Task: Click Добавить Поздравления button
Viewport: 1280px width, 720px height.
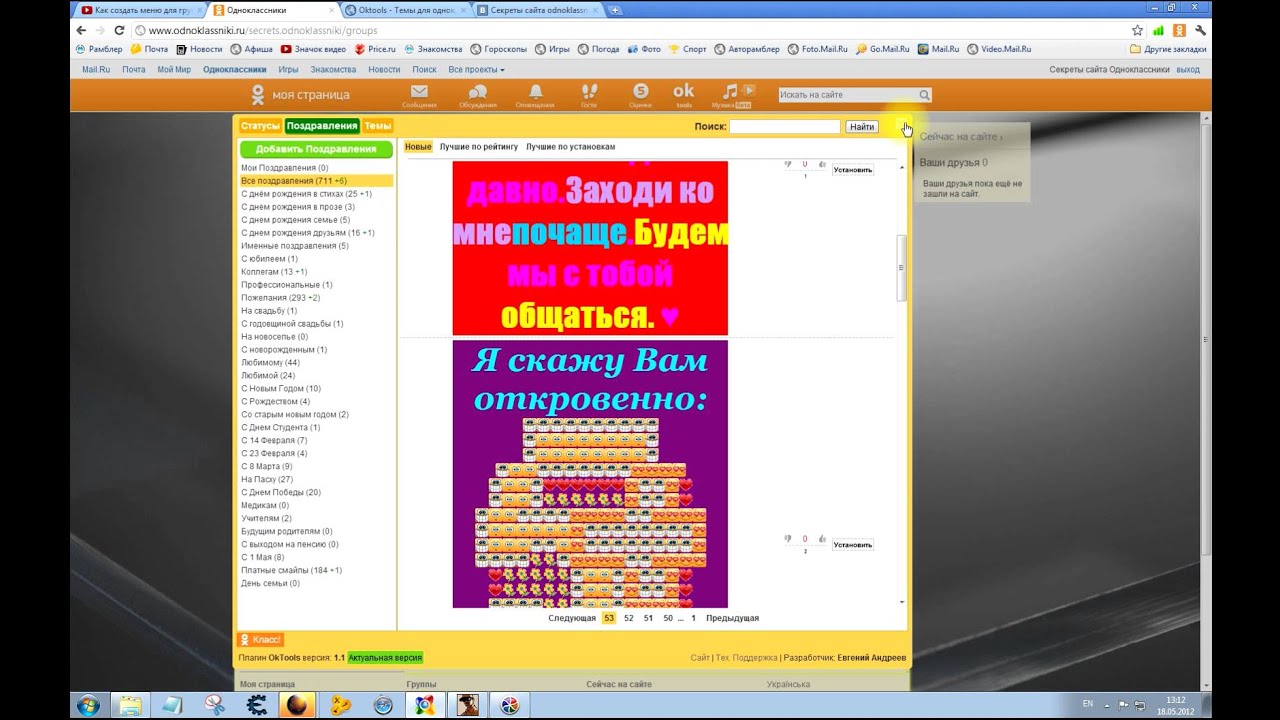Action: [316, 149]
